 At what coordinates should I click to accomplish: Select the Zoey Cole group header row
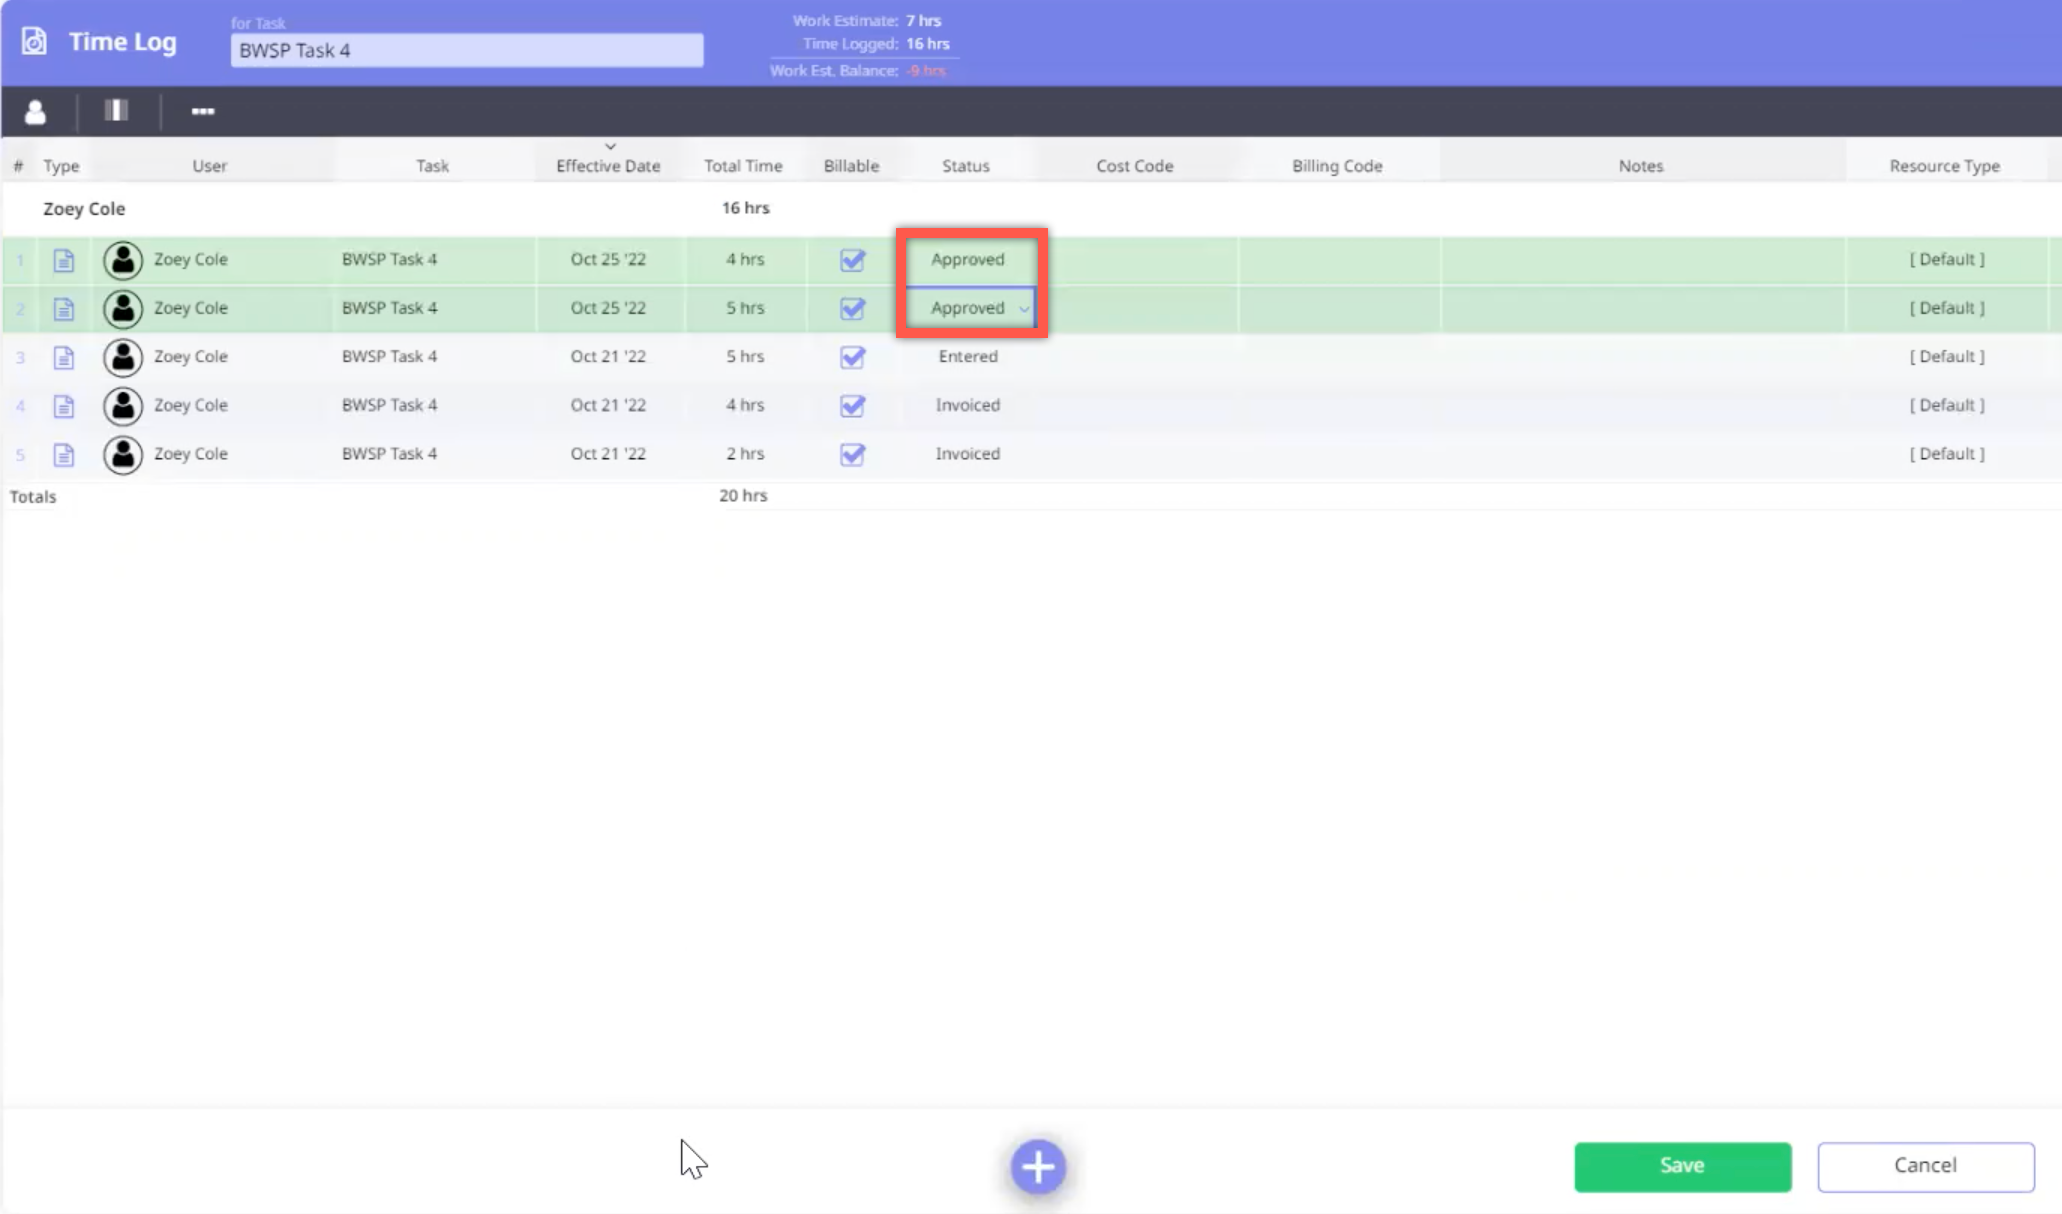coord(84,209)
